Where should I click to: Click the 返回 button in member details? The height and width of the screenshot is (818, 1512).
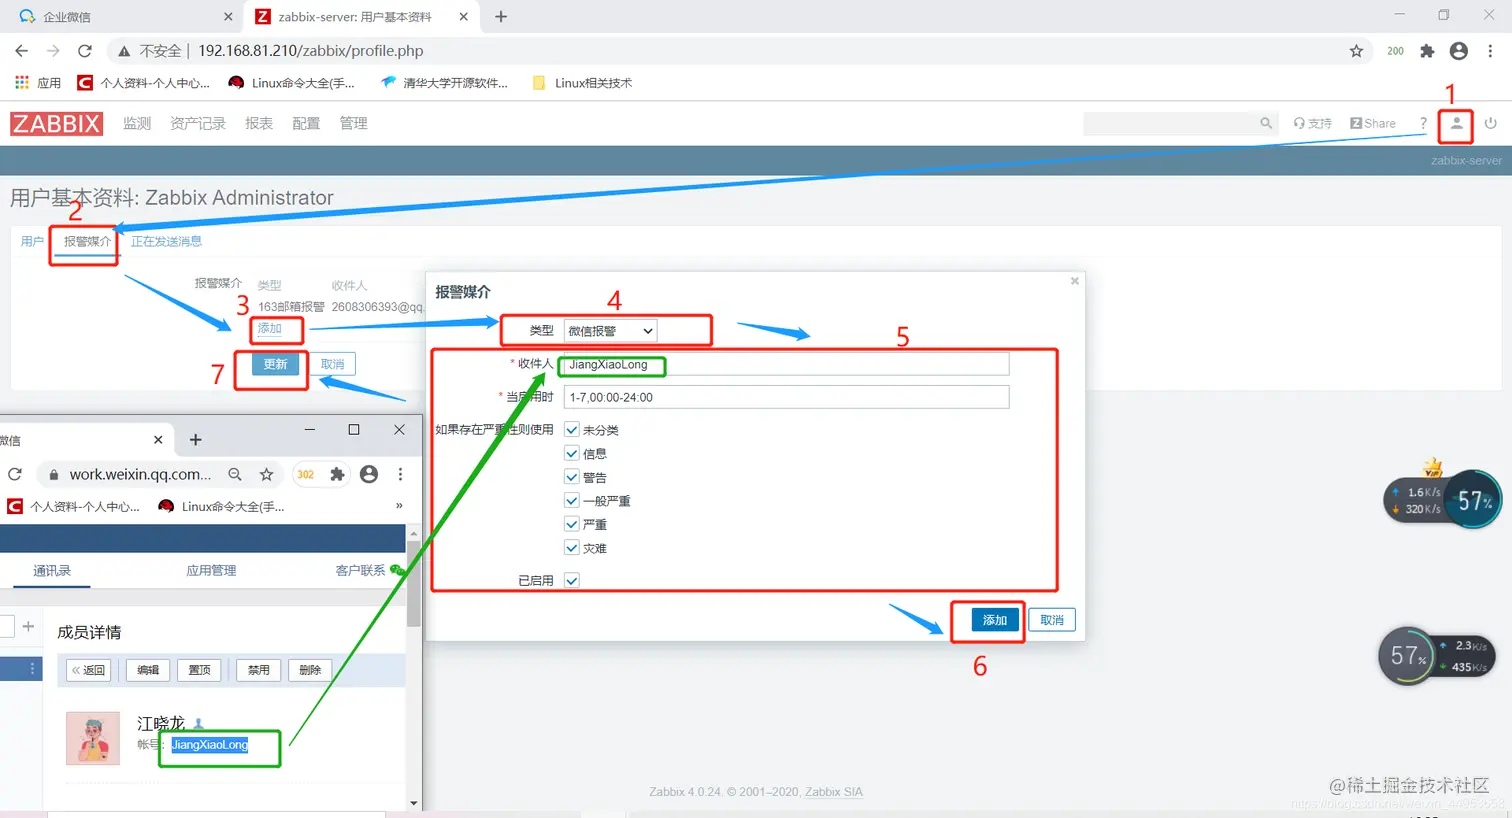point(88,670)
